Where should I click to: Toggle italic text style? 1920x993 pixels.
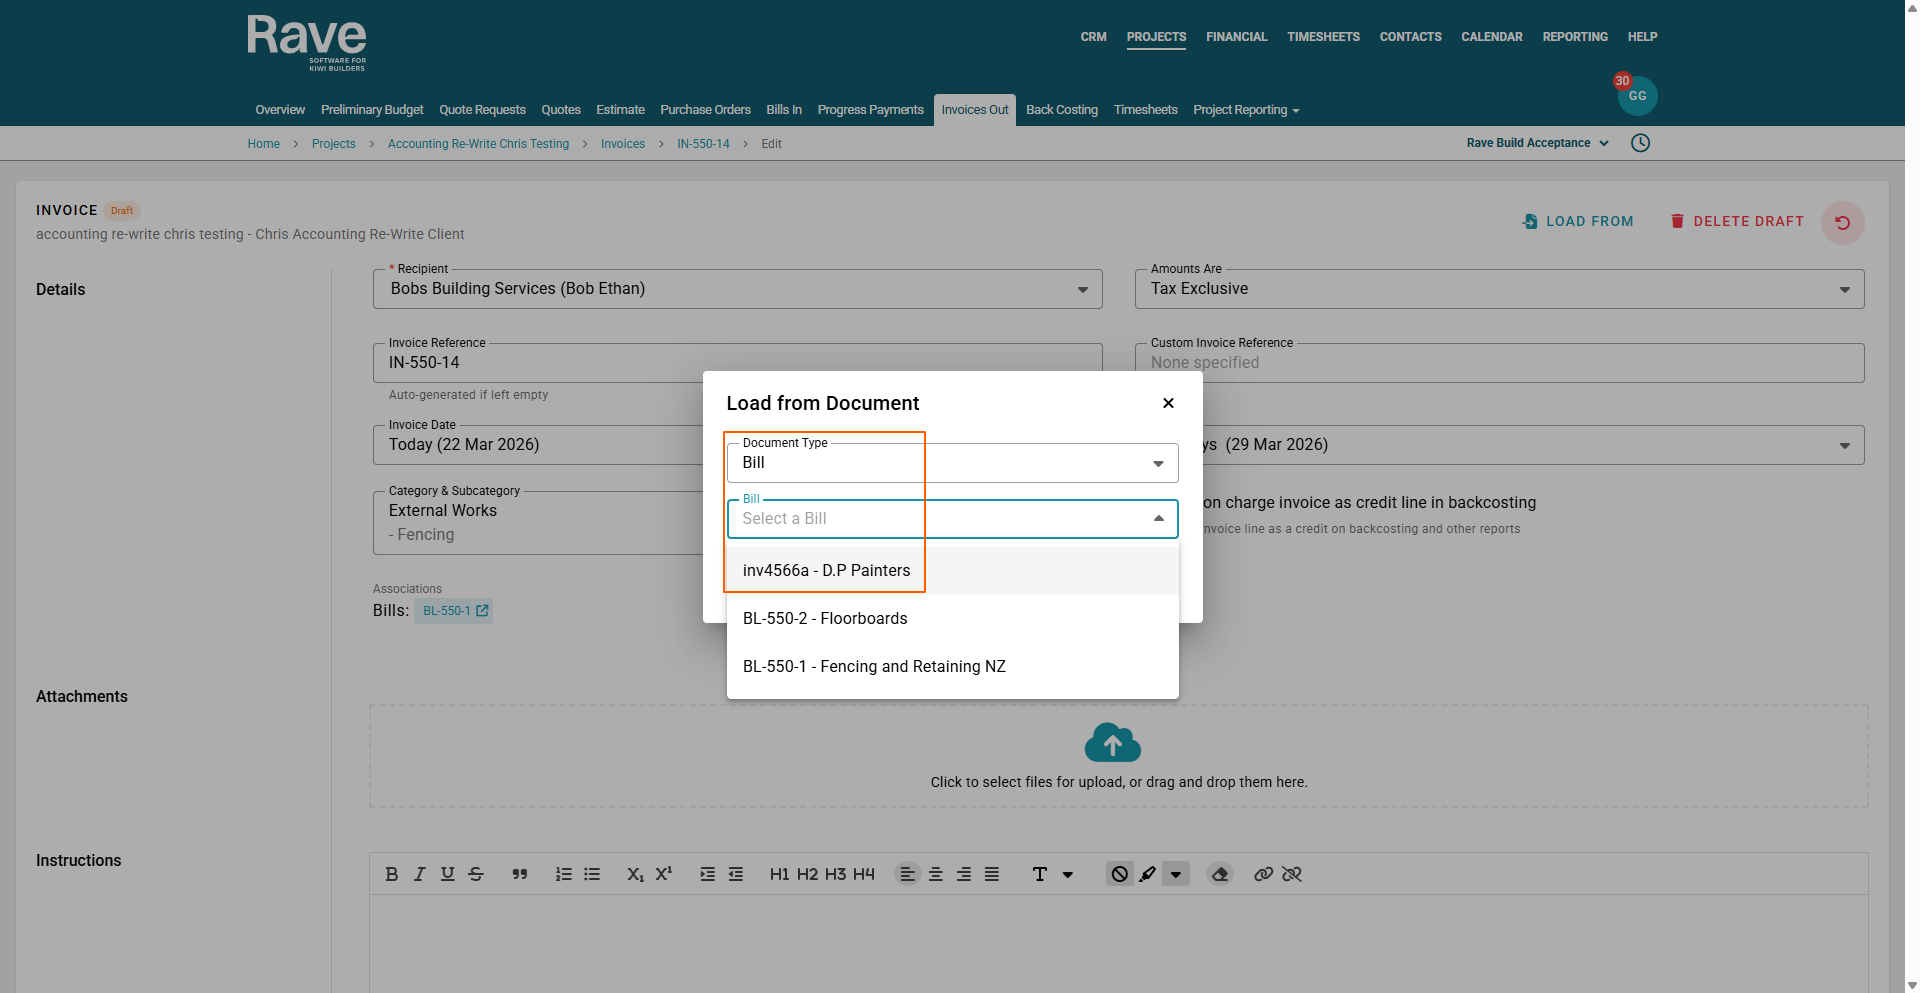[419, 874]
